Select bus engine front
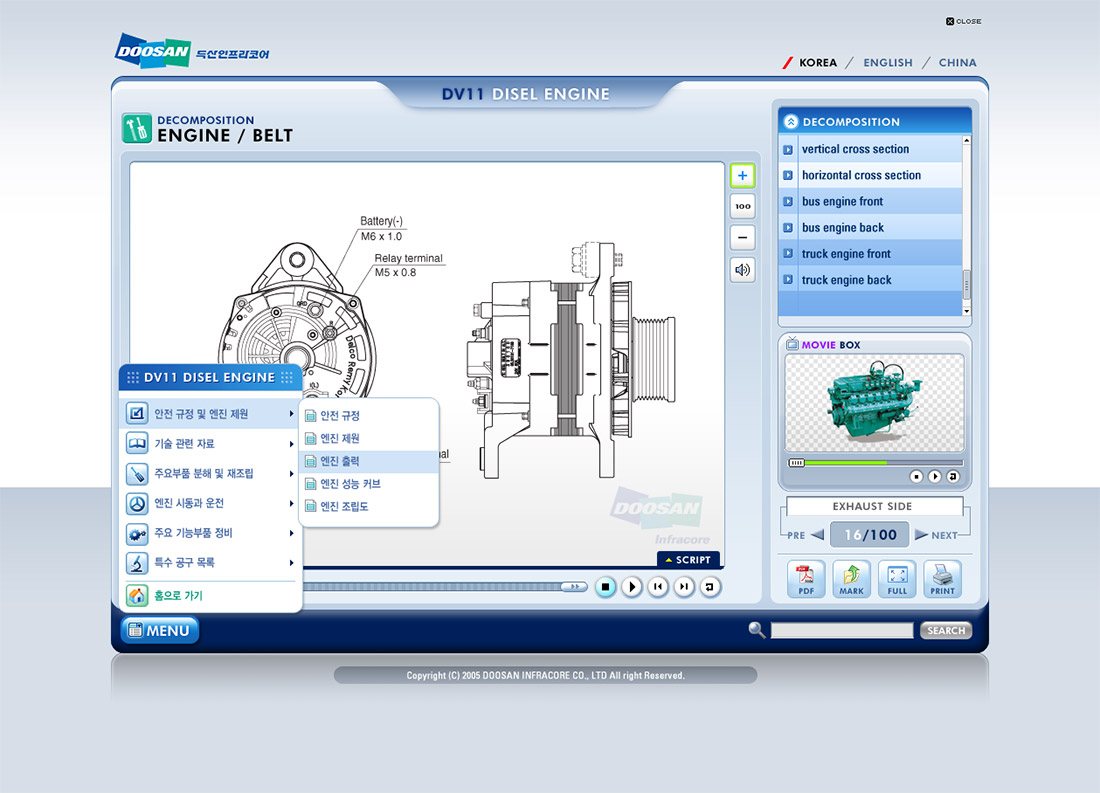The width and height of the screenshot is (1100, 793). tap(871, 201)
